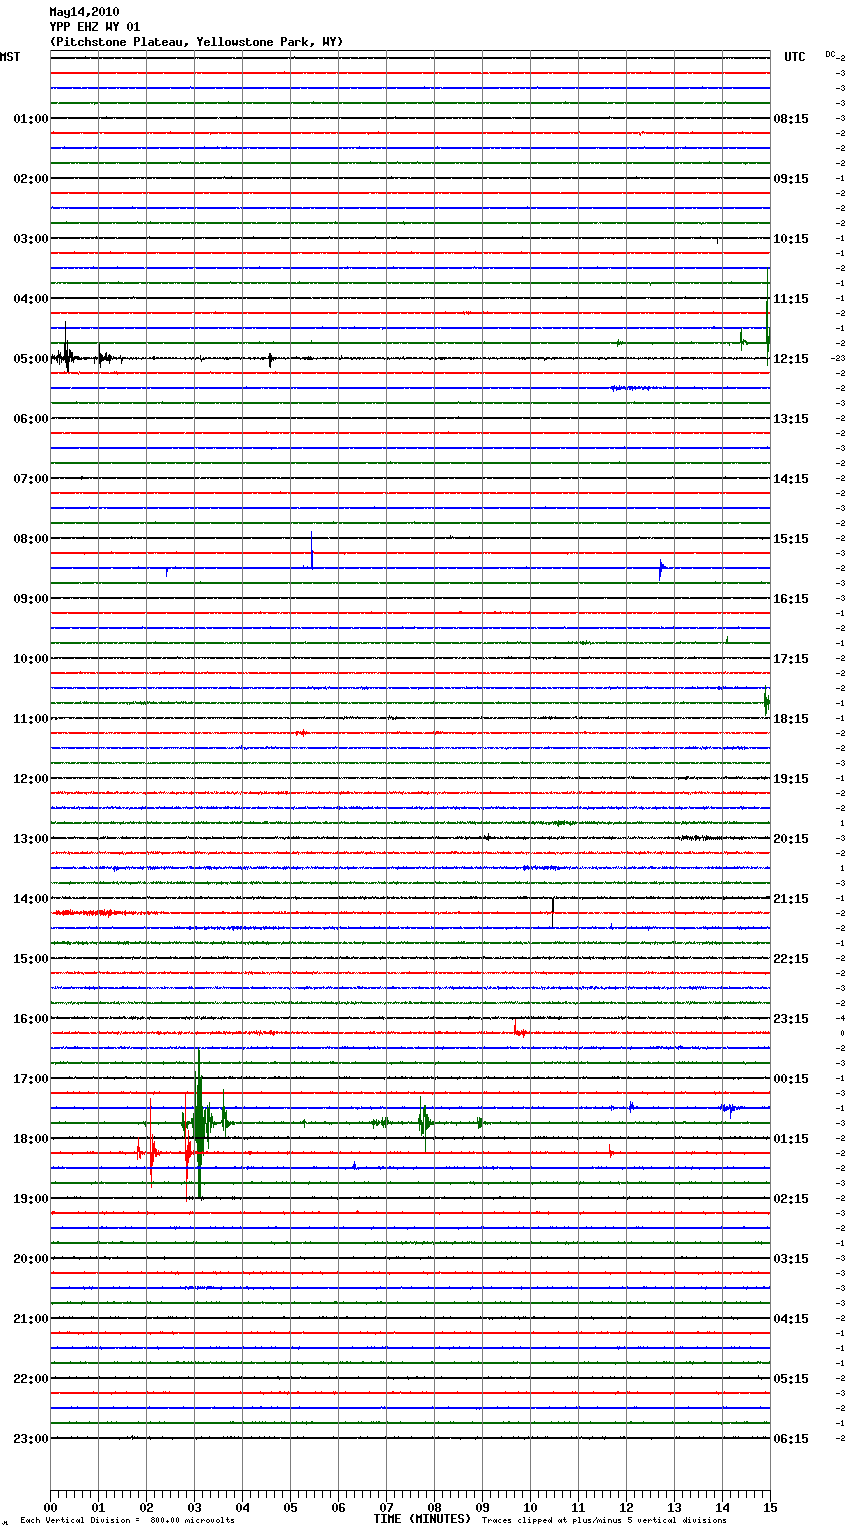
Task: Select the 08:00 MST time label
Action: point(31,539)
